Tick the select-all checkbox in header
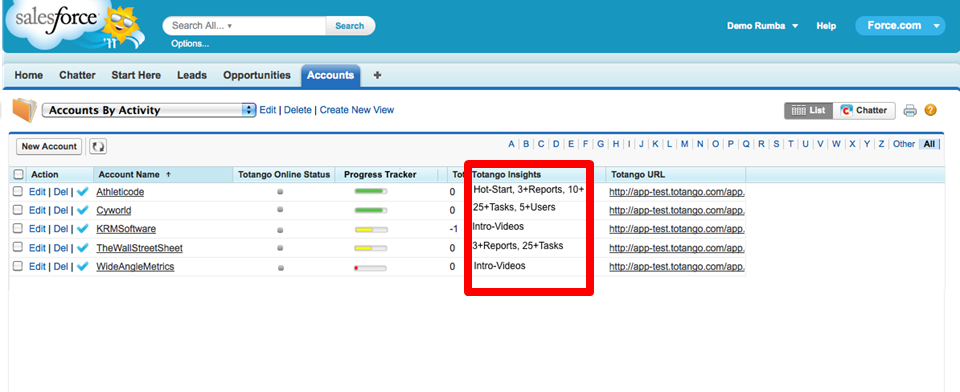This screenshot has width=960, height=392. coord(18,175)
